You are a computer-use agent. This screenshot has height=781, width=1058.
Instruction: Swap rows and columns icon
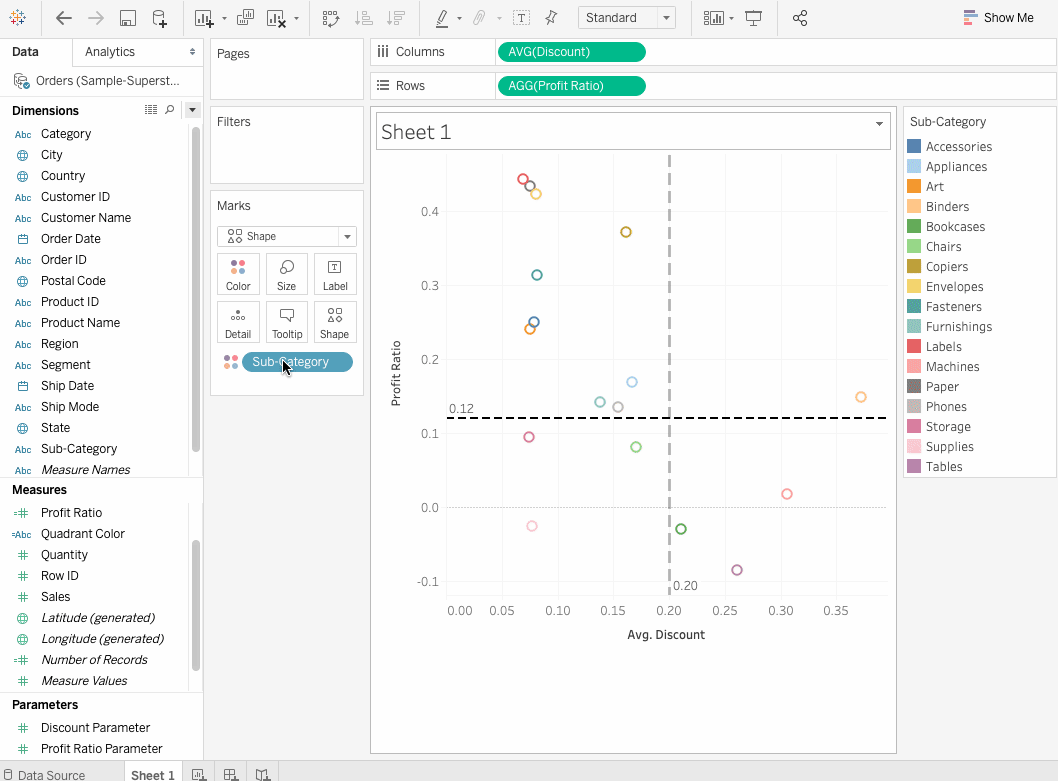coord(331,18)
